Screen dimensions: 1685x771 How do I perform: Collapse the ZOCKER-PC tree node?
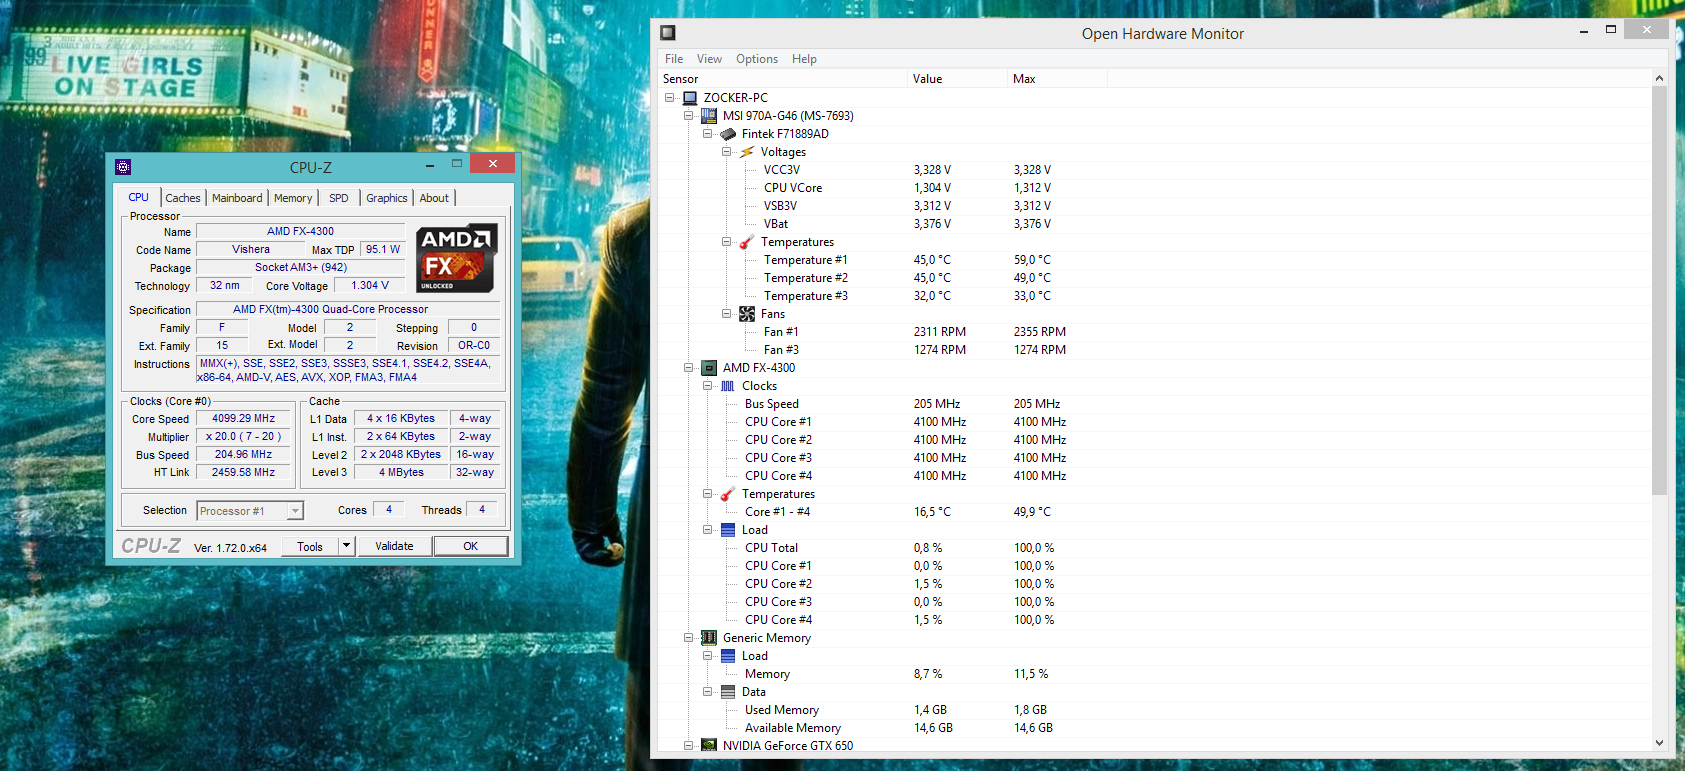tap(670, 98)
